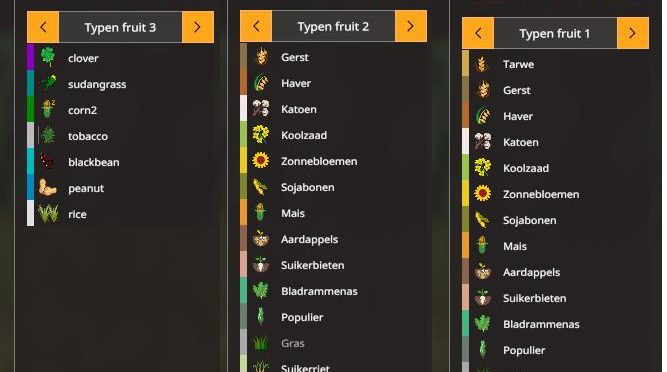Select the Tarwe wheat icon

tap(482, 64)
